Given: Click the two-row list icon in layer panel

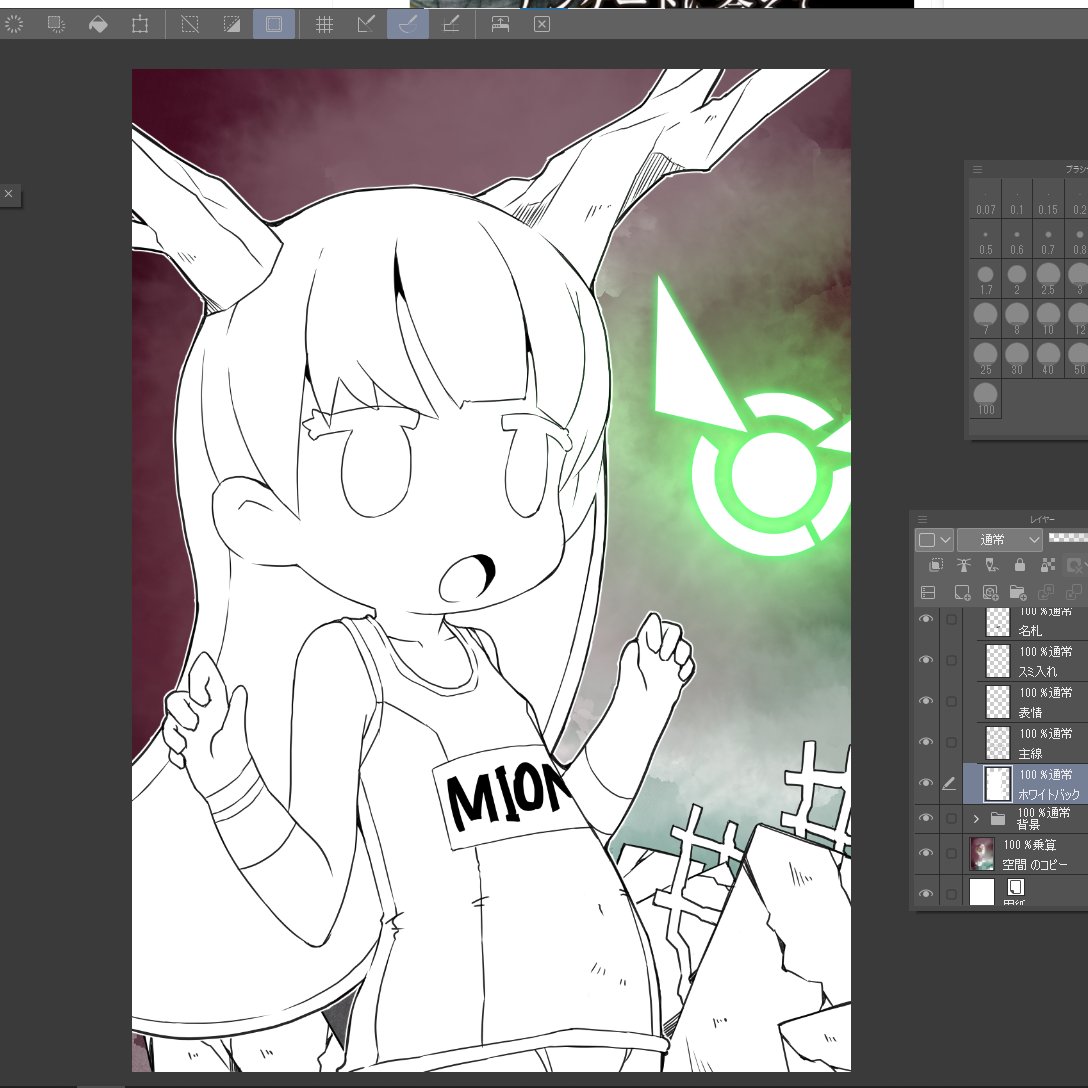Looking at the screenshot, I should pos(928,593).
